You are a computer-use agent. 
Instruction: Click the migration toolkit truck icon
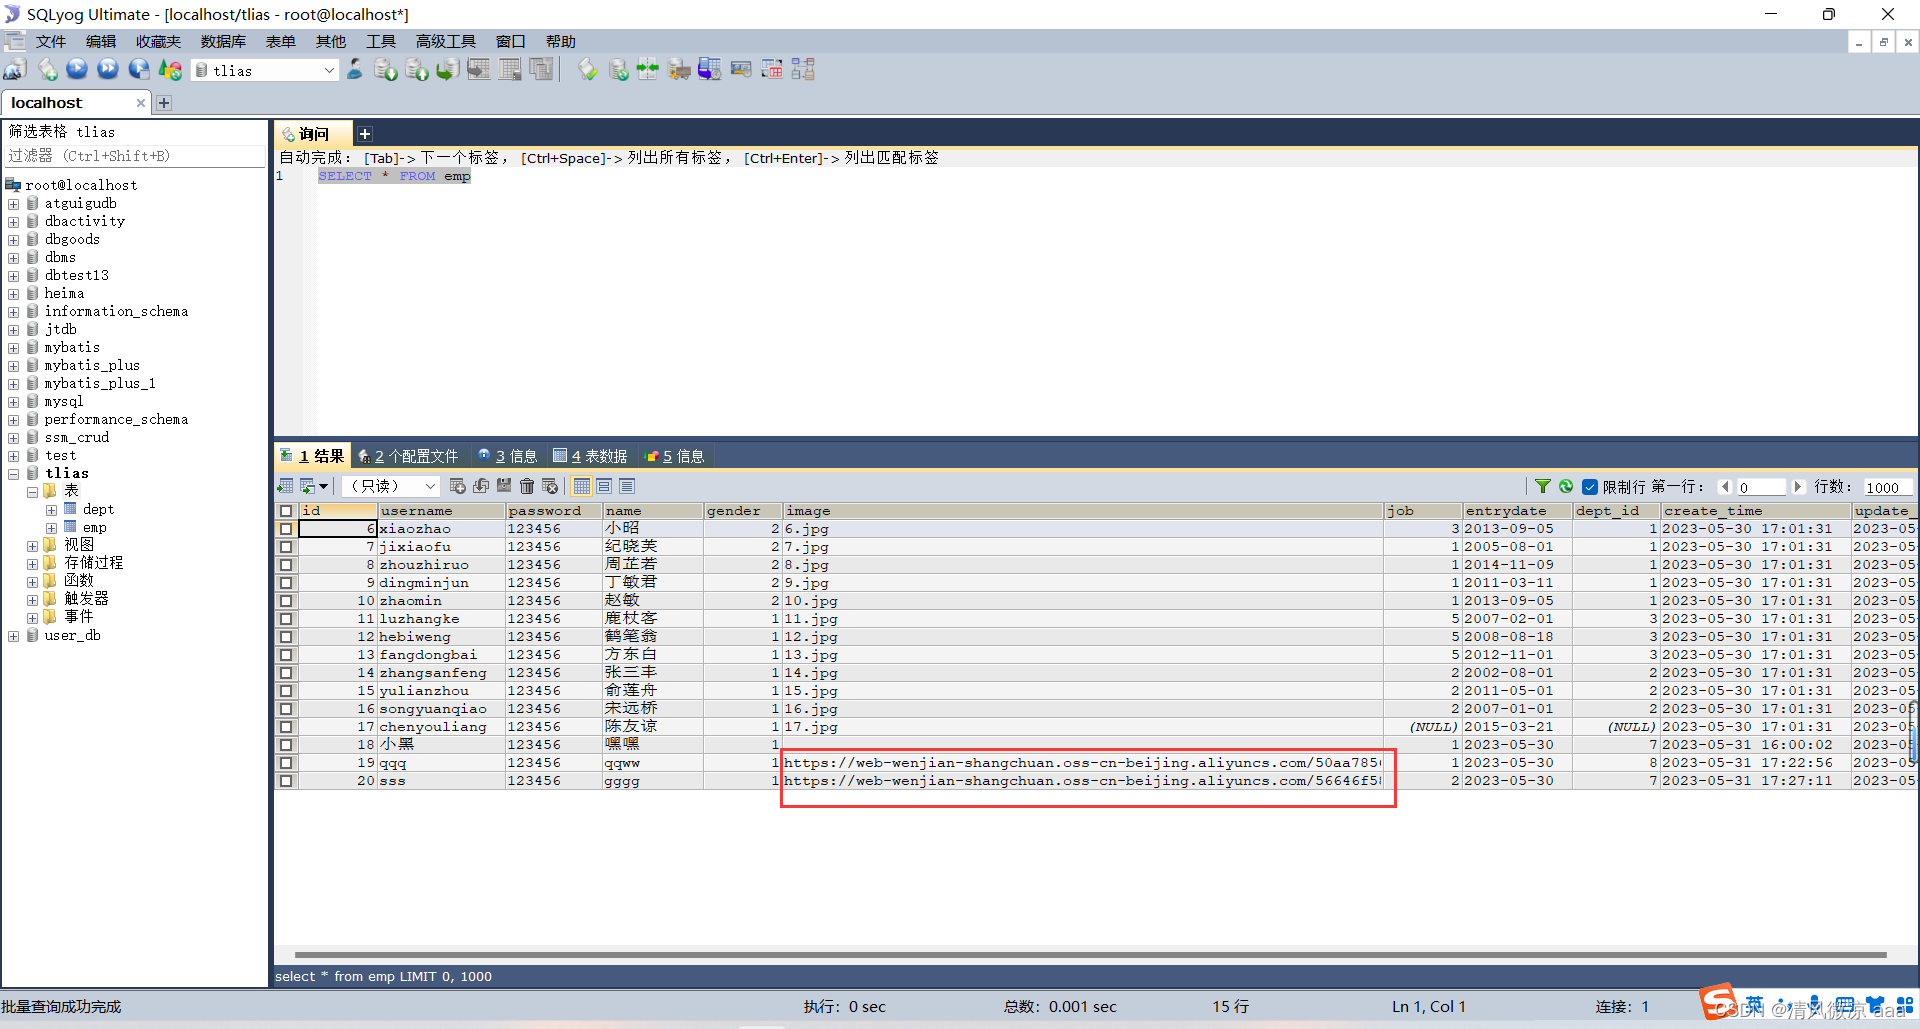click(679, 70)
